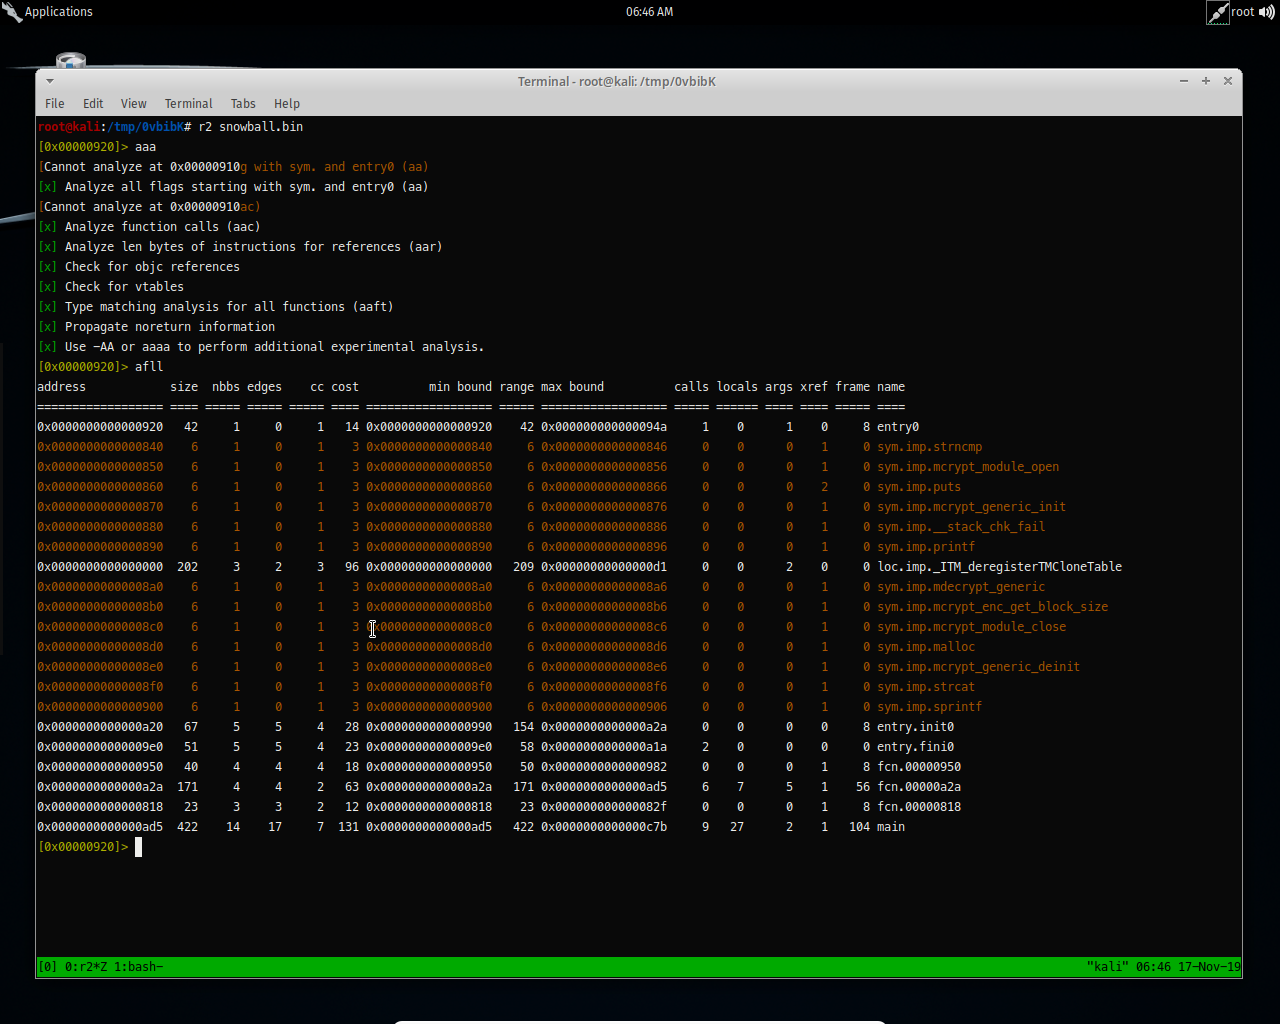Click 'sym.imp.mcrypt_enc_get_block_size' entry
Viewport: 1280px width, 1024px height.
pos(993,607)
